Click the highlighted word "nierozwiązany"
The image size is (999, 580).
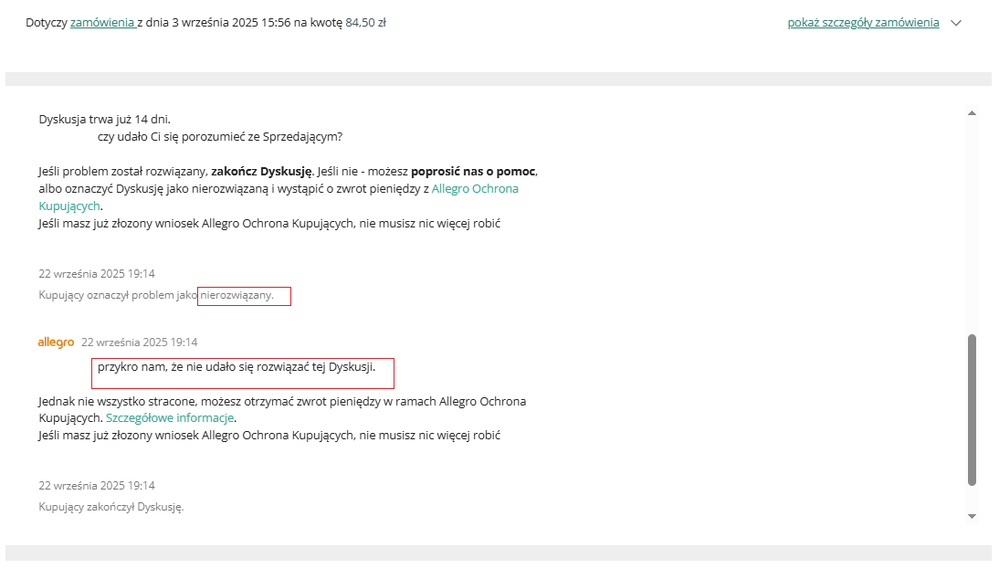click(x=237, y=296)
